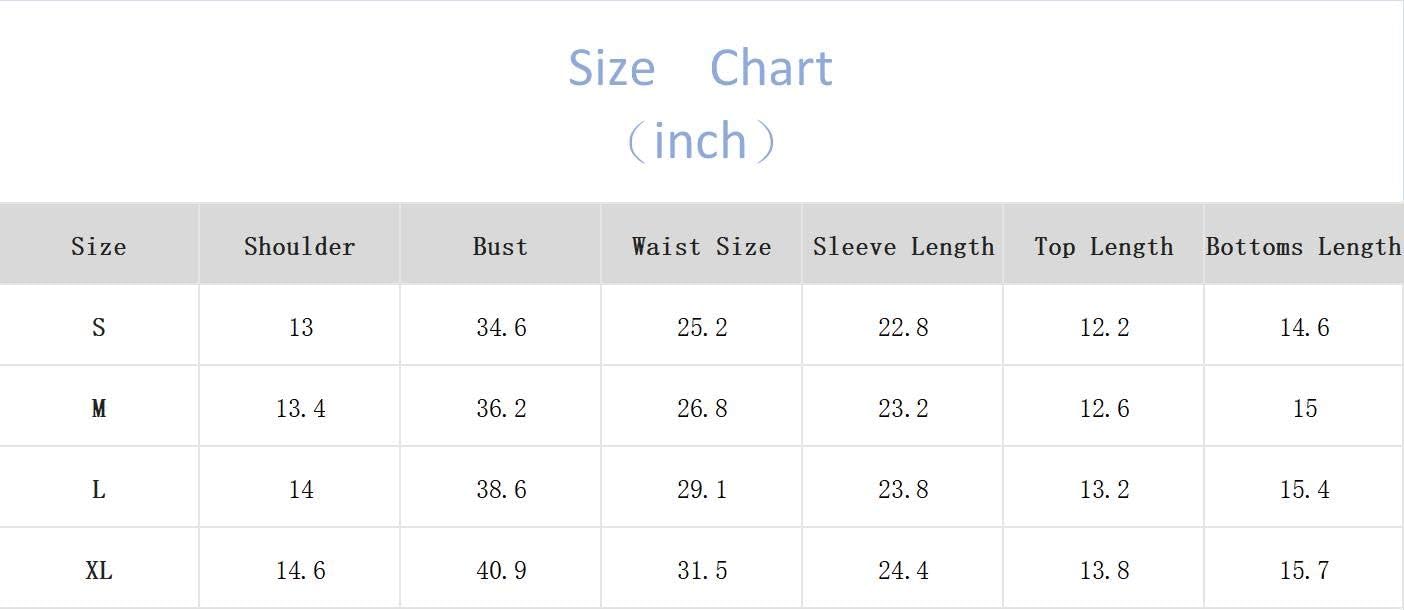Select sleeve length 23.8 for size L

click(x=903, y=489)
